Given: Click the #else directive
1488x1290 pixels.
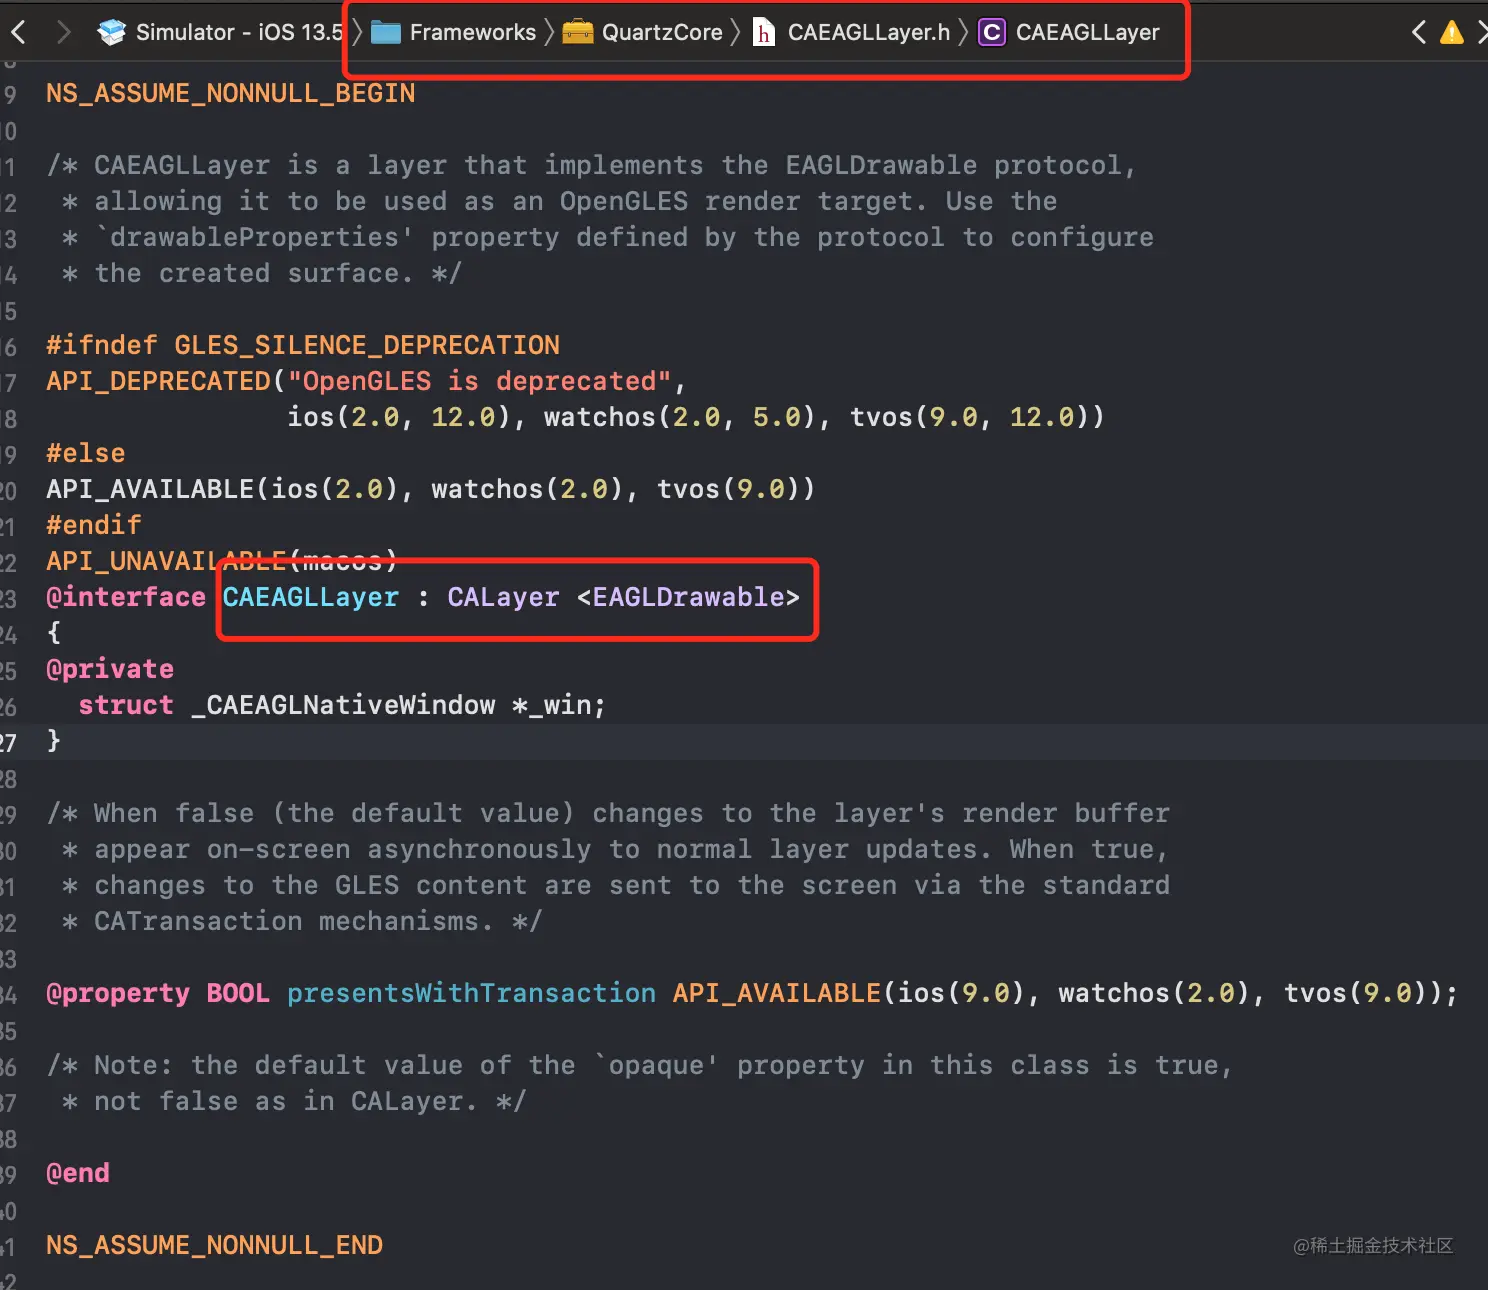Looking at the screenshot, I should [86, 453].
